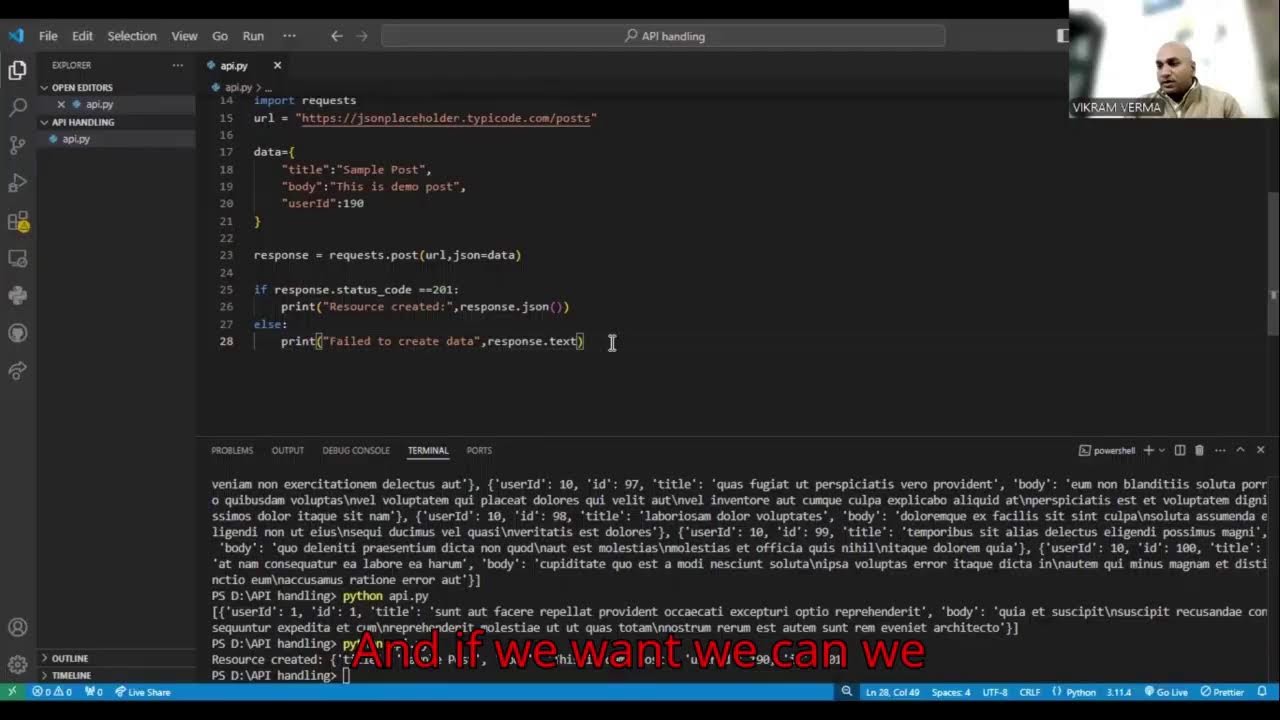Switch to the Debug Console tab

tap(356, 450)
